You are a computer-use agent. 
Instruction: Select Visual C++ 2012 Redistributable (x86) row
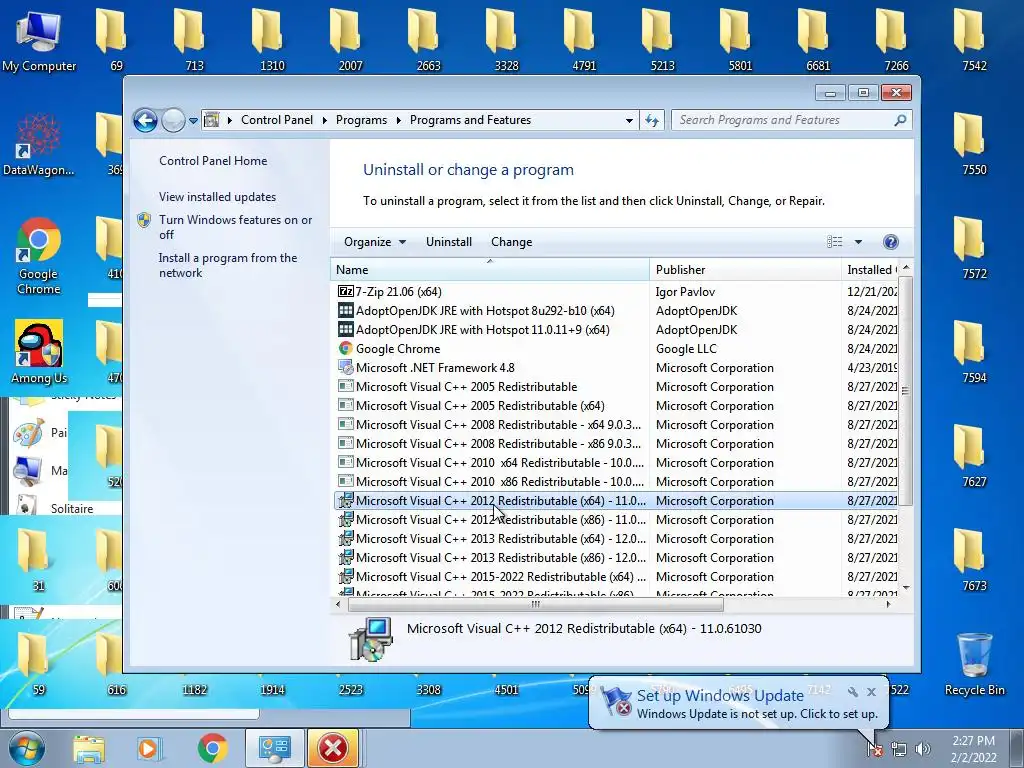click(616, 520)
